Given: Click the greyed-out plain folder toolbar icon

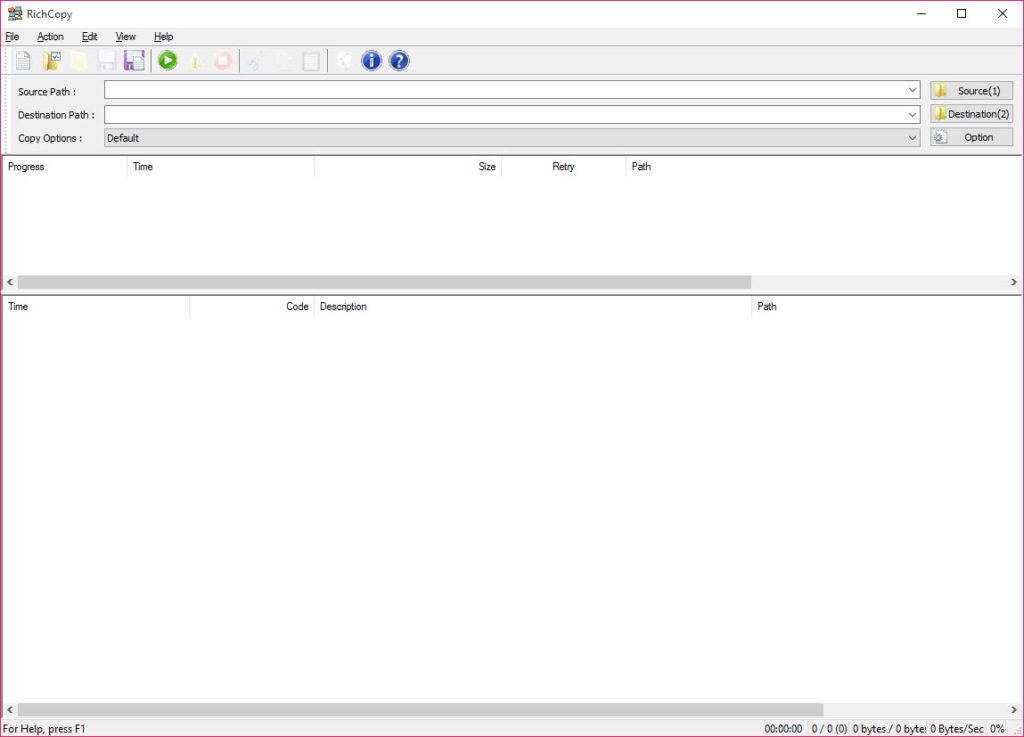Looking at the screenshot, I should 78,61.
